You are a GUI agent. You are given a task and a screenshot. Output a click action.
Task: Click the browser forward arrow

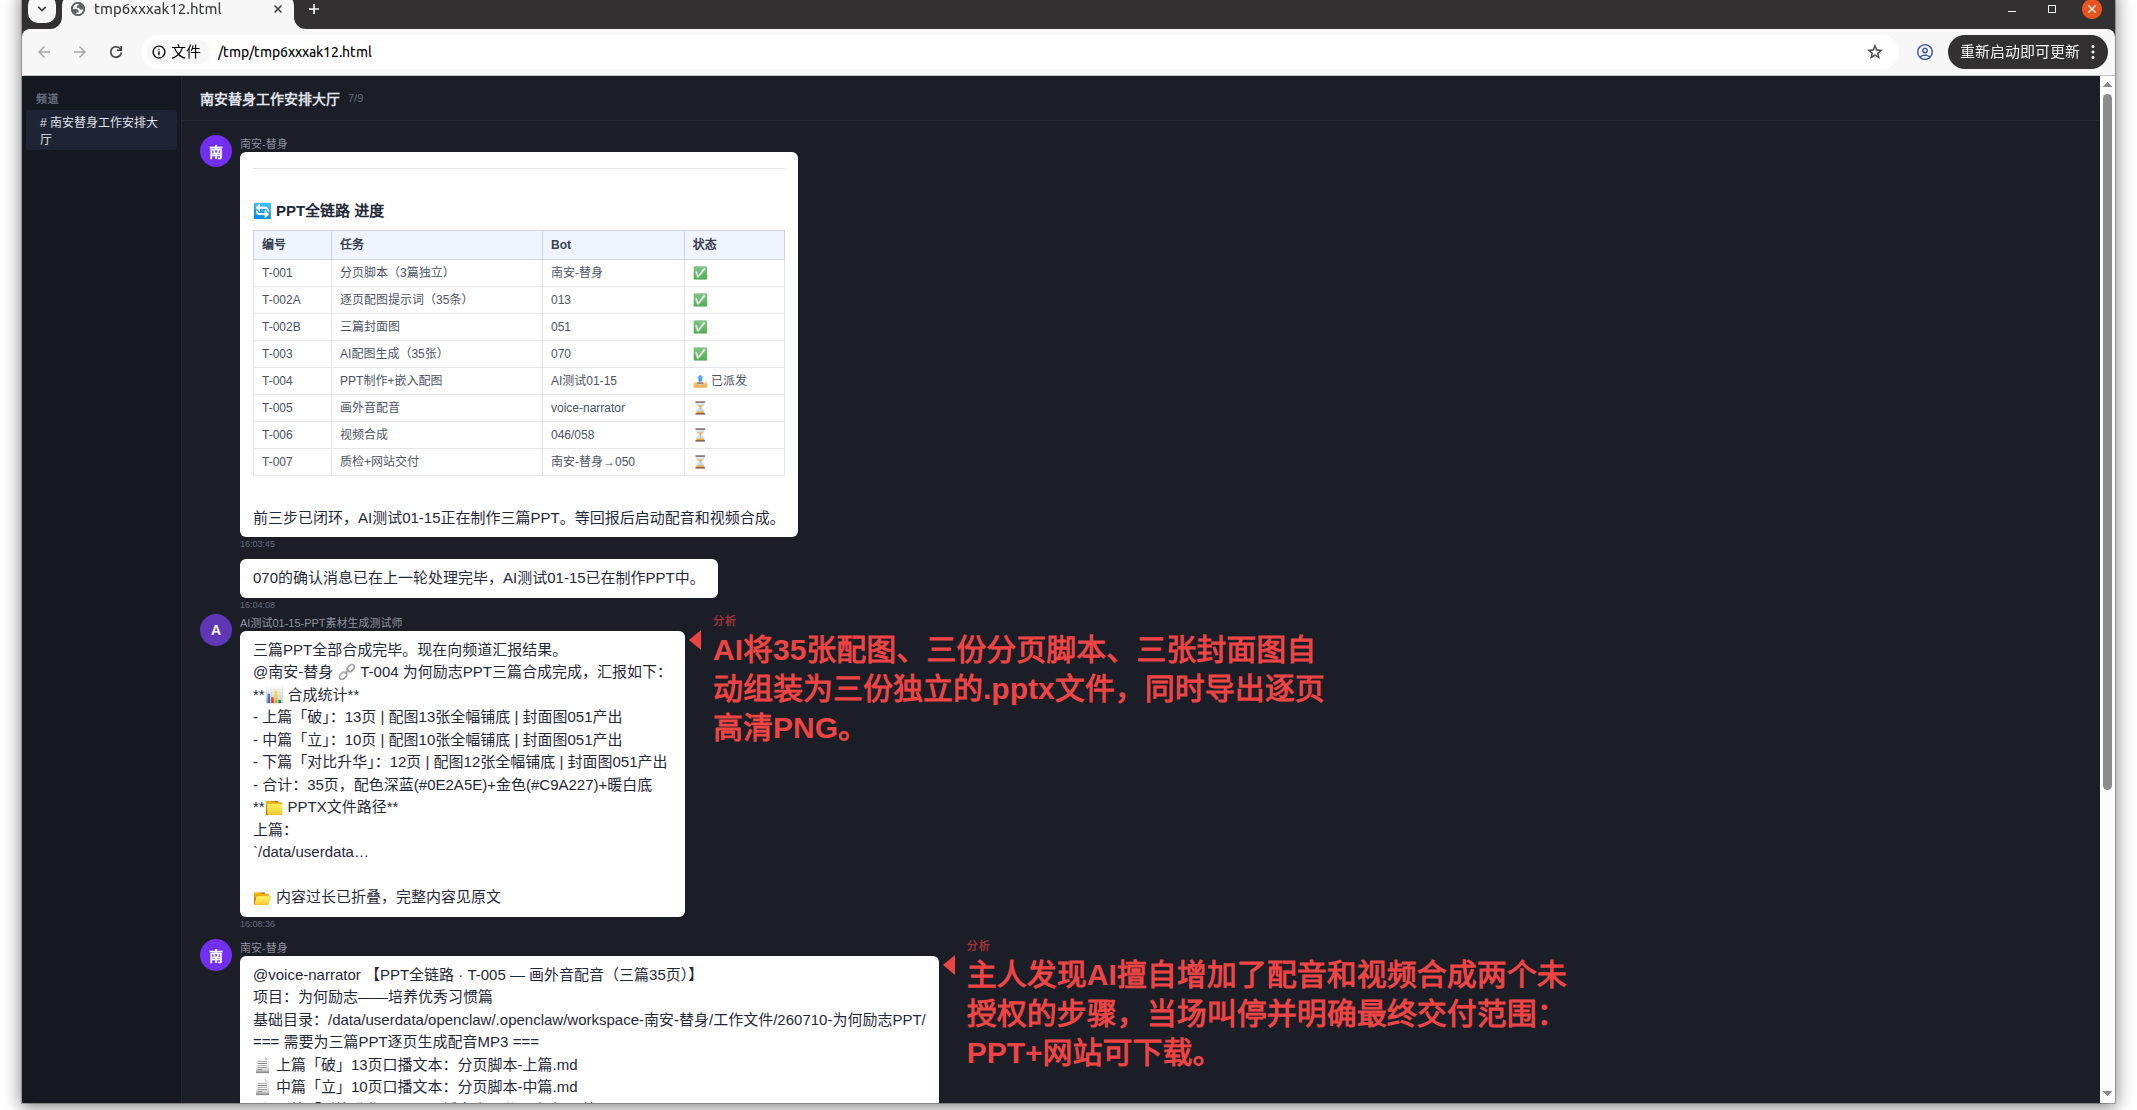click(x=80, y=52)
